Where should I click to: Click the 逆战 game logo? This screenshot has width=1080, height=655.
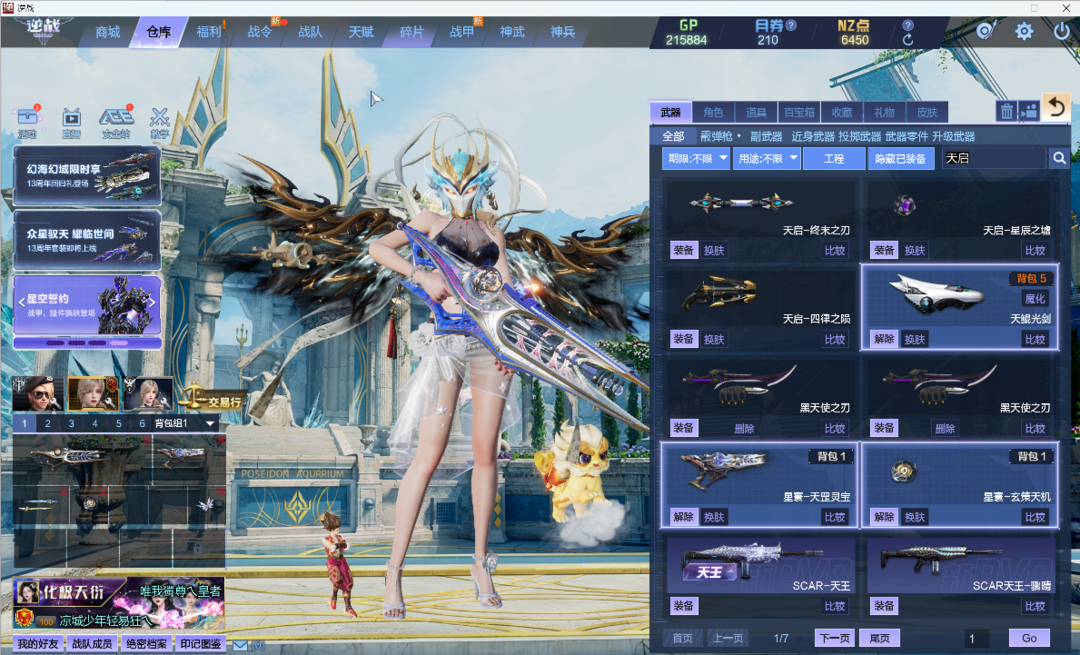43,30
